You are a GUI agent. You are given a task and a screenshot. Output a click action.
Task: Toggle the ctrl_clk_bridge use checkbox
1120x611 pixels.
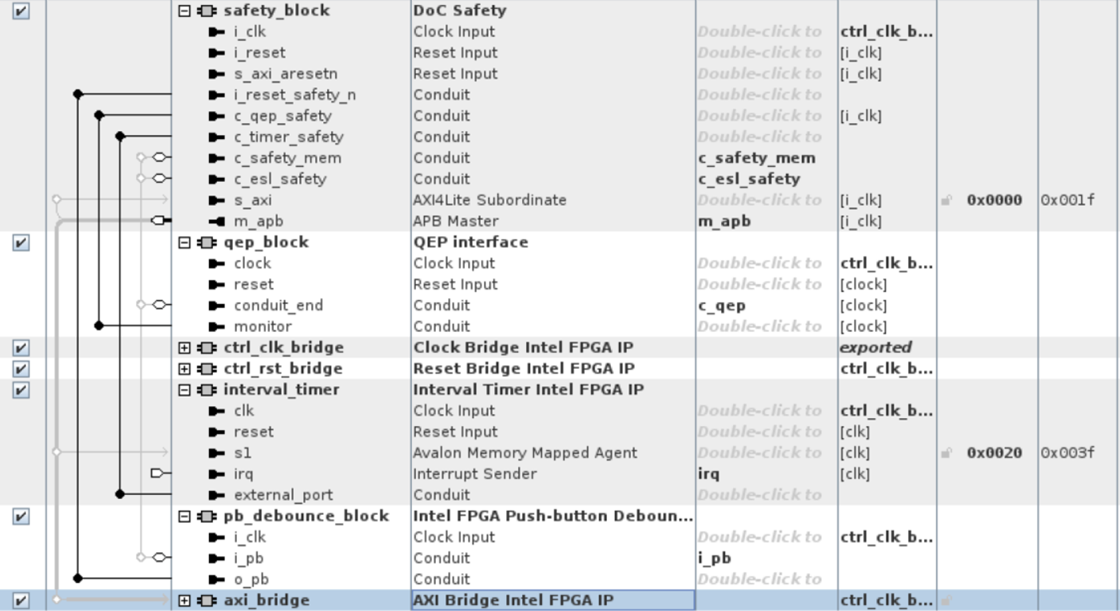tap(21, 347)
